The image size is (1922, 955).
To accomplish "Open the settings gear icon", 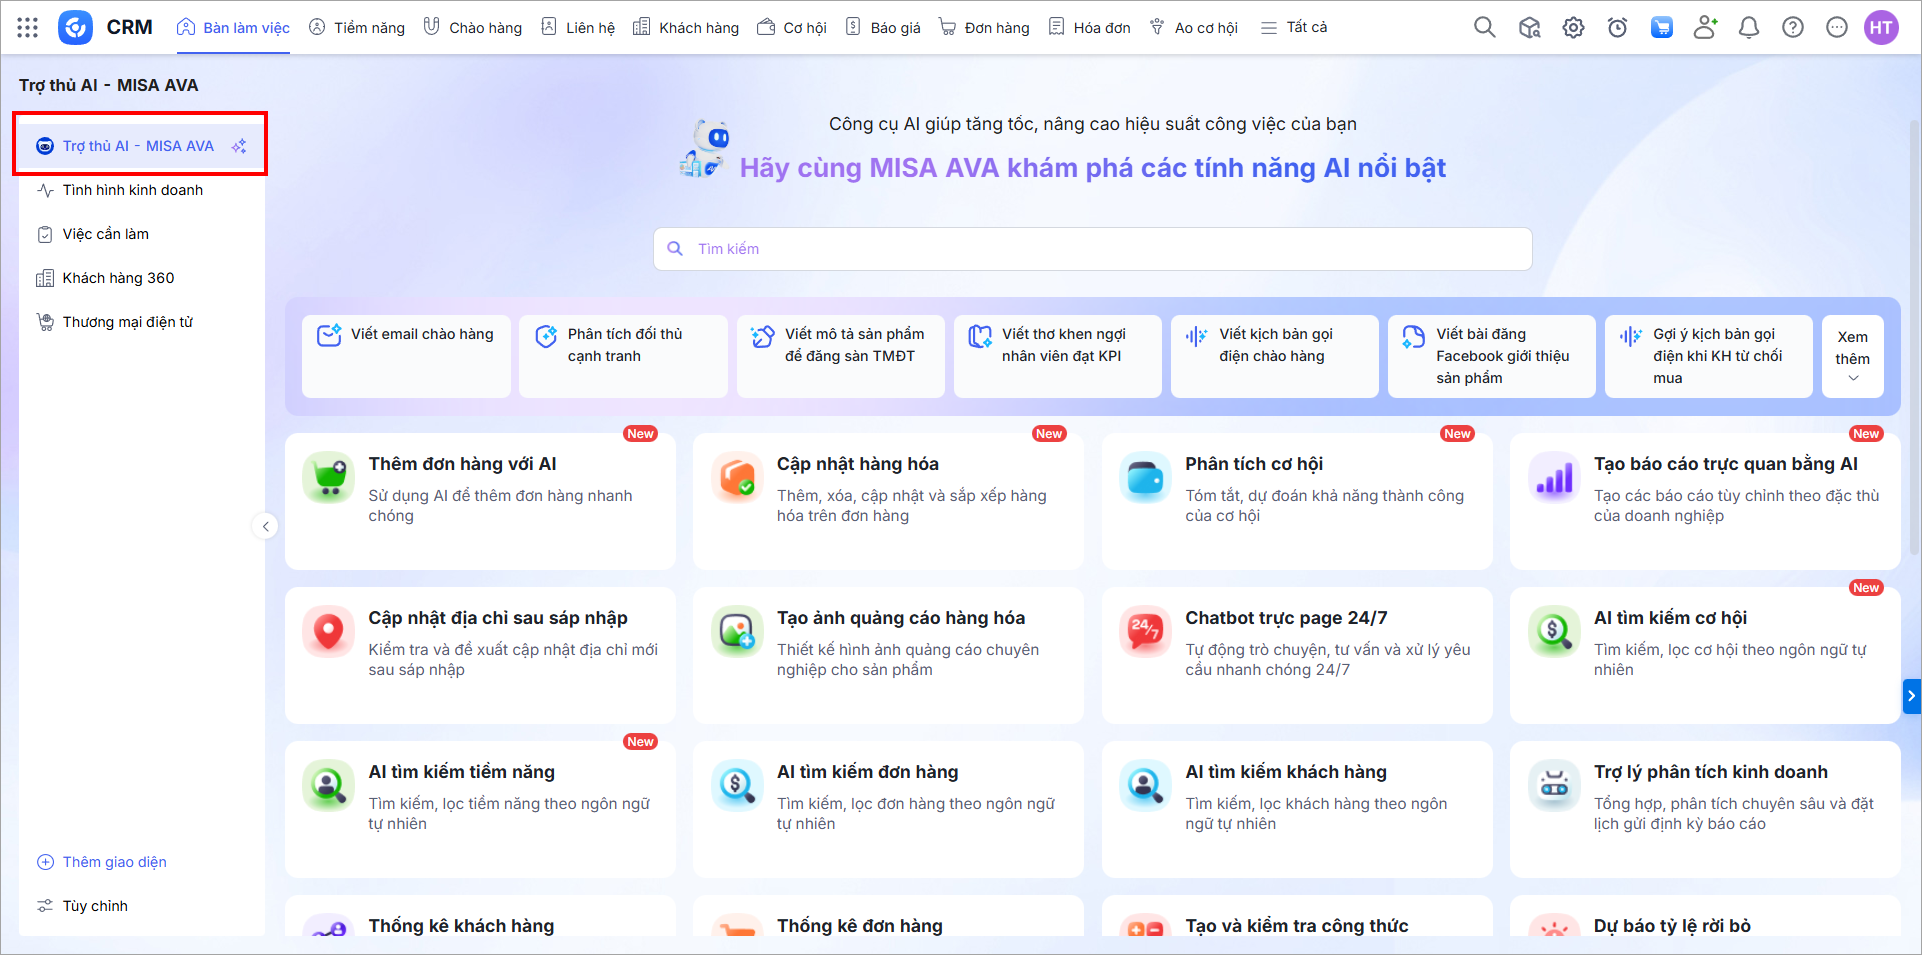I will [x=1573, y=28].
